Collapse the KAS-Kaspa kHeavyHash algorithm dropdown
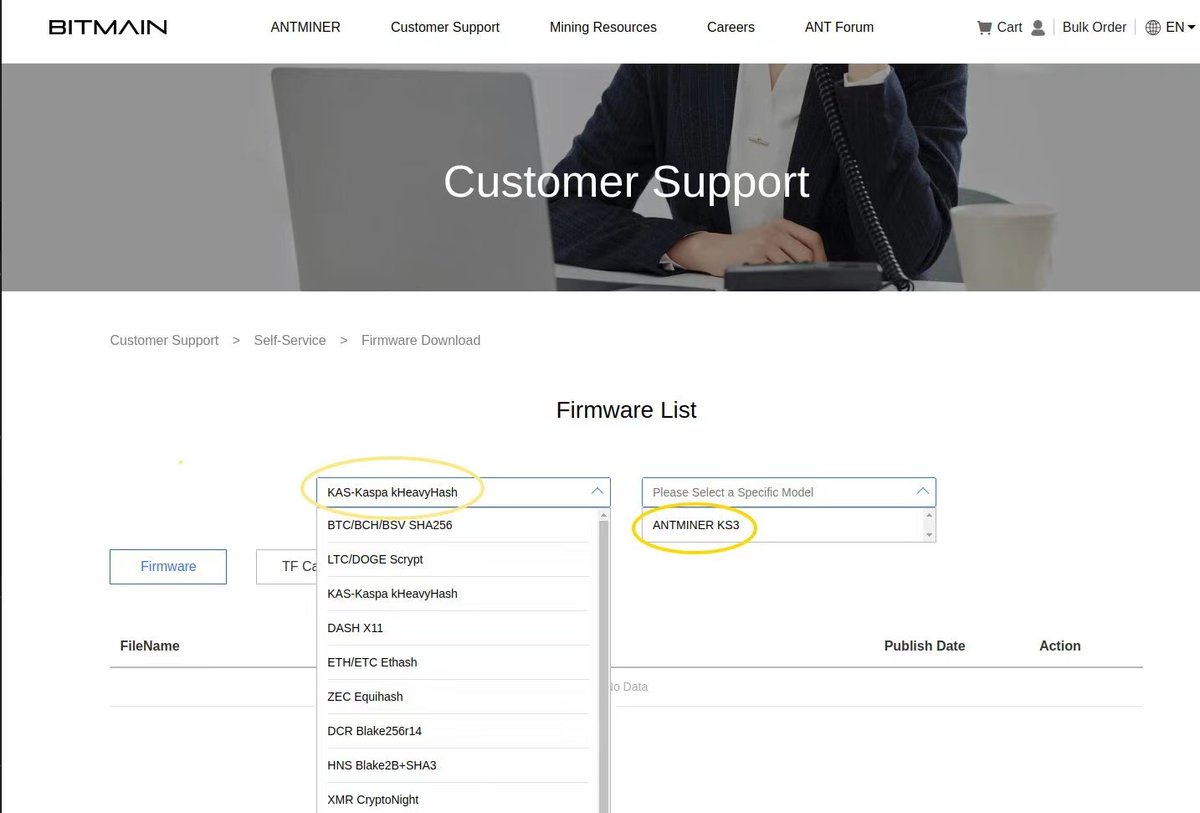This screenshot has width=1200, height=813. click(x=463, y=492)
